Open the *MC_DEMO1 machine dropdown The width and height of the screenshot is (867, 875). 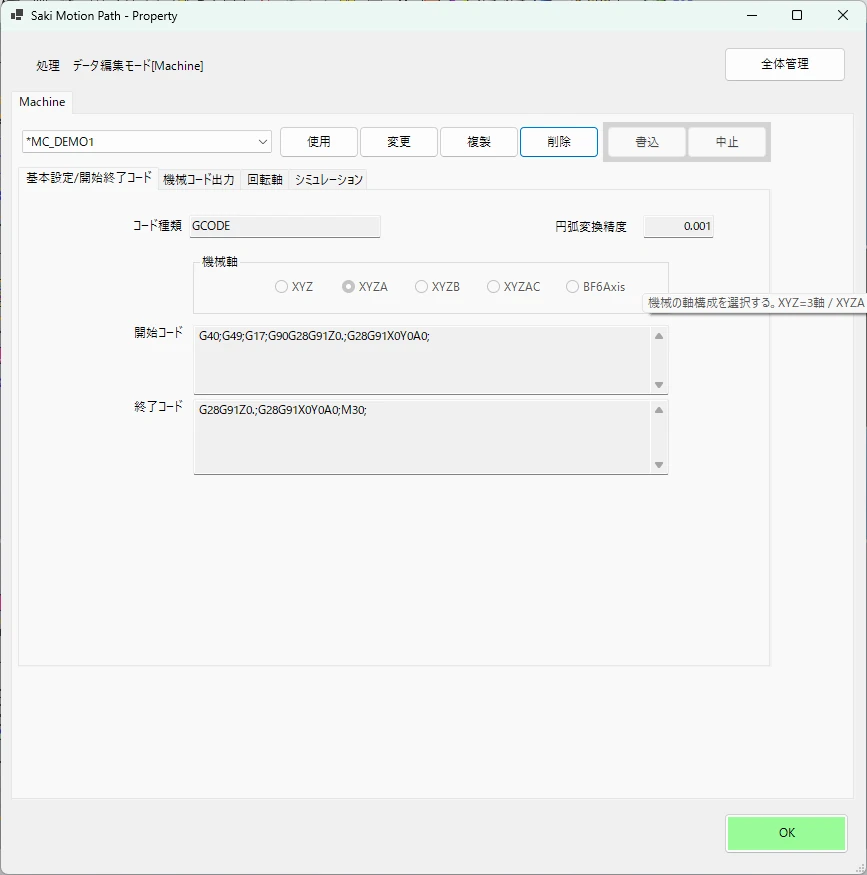point(147,142)
